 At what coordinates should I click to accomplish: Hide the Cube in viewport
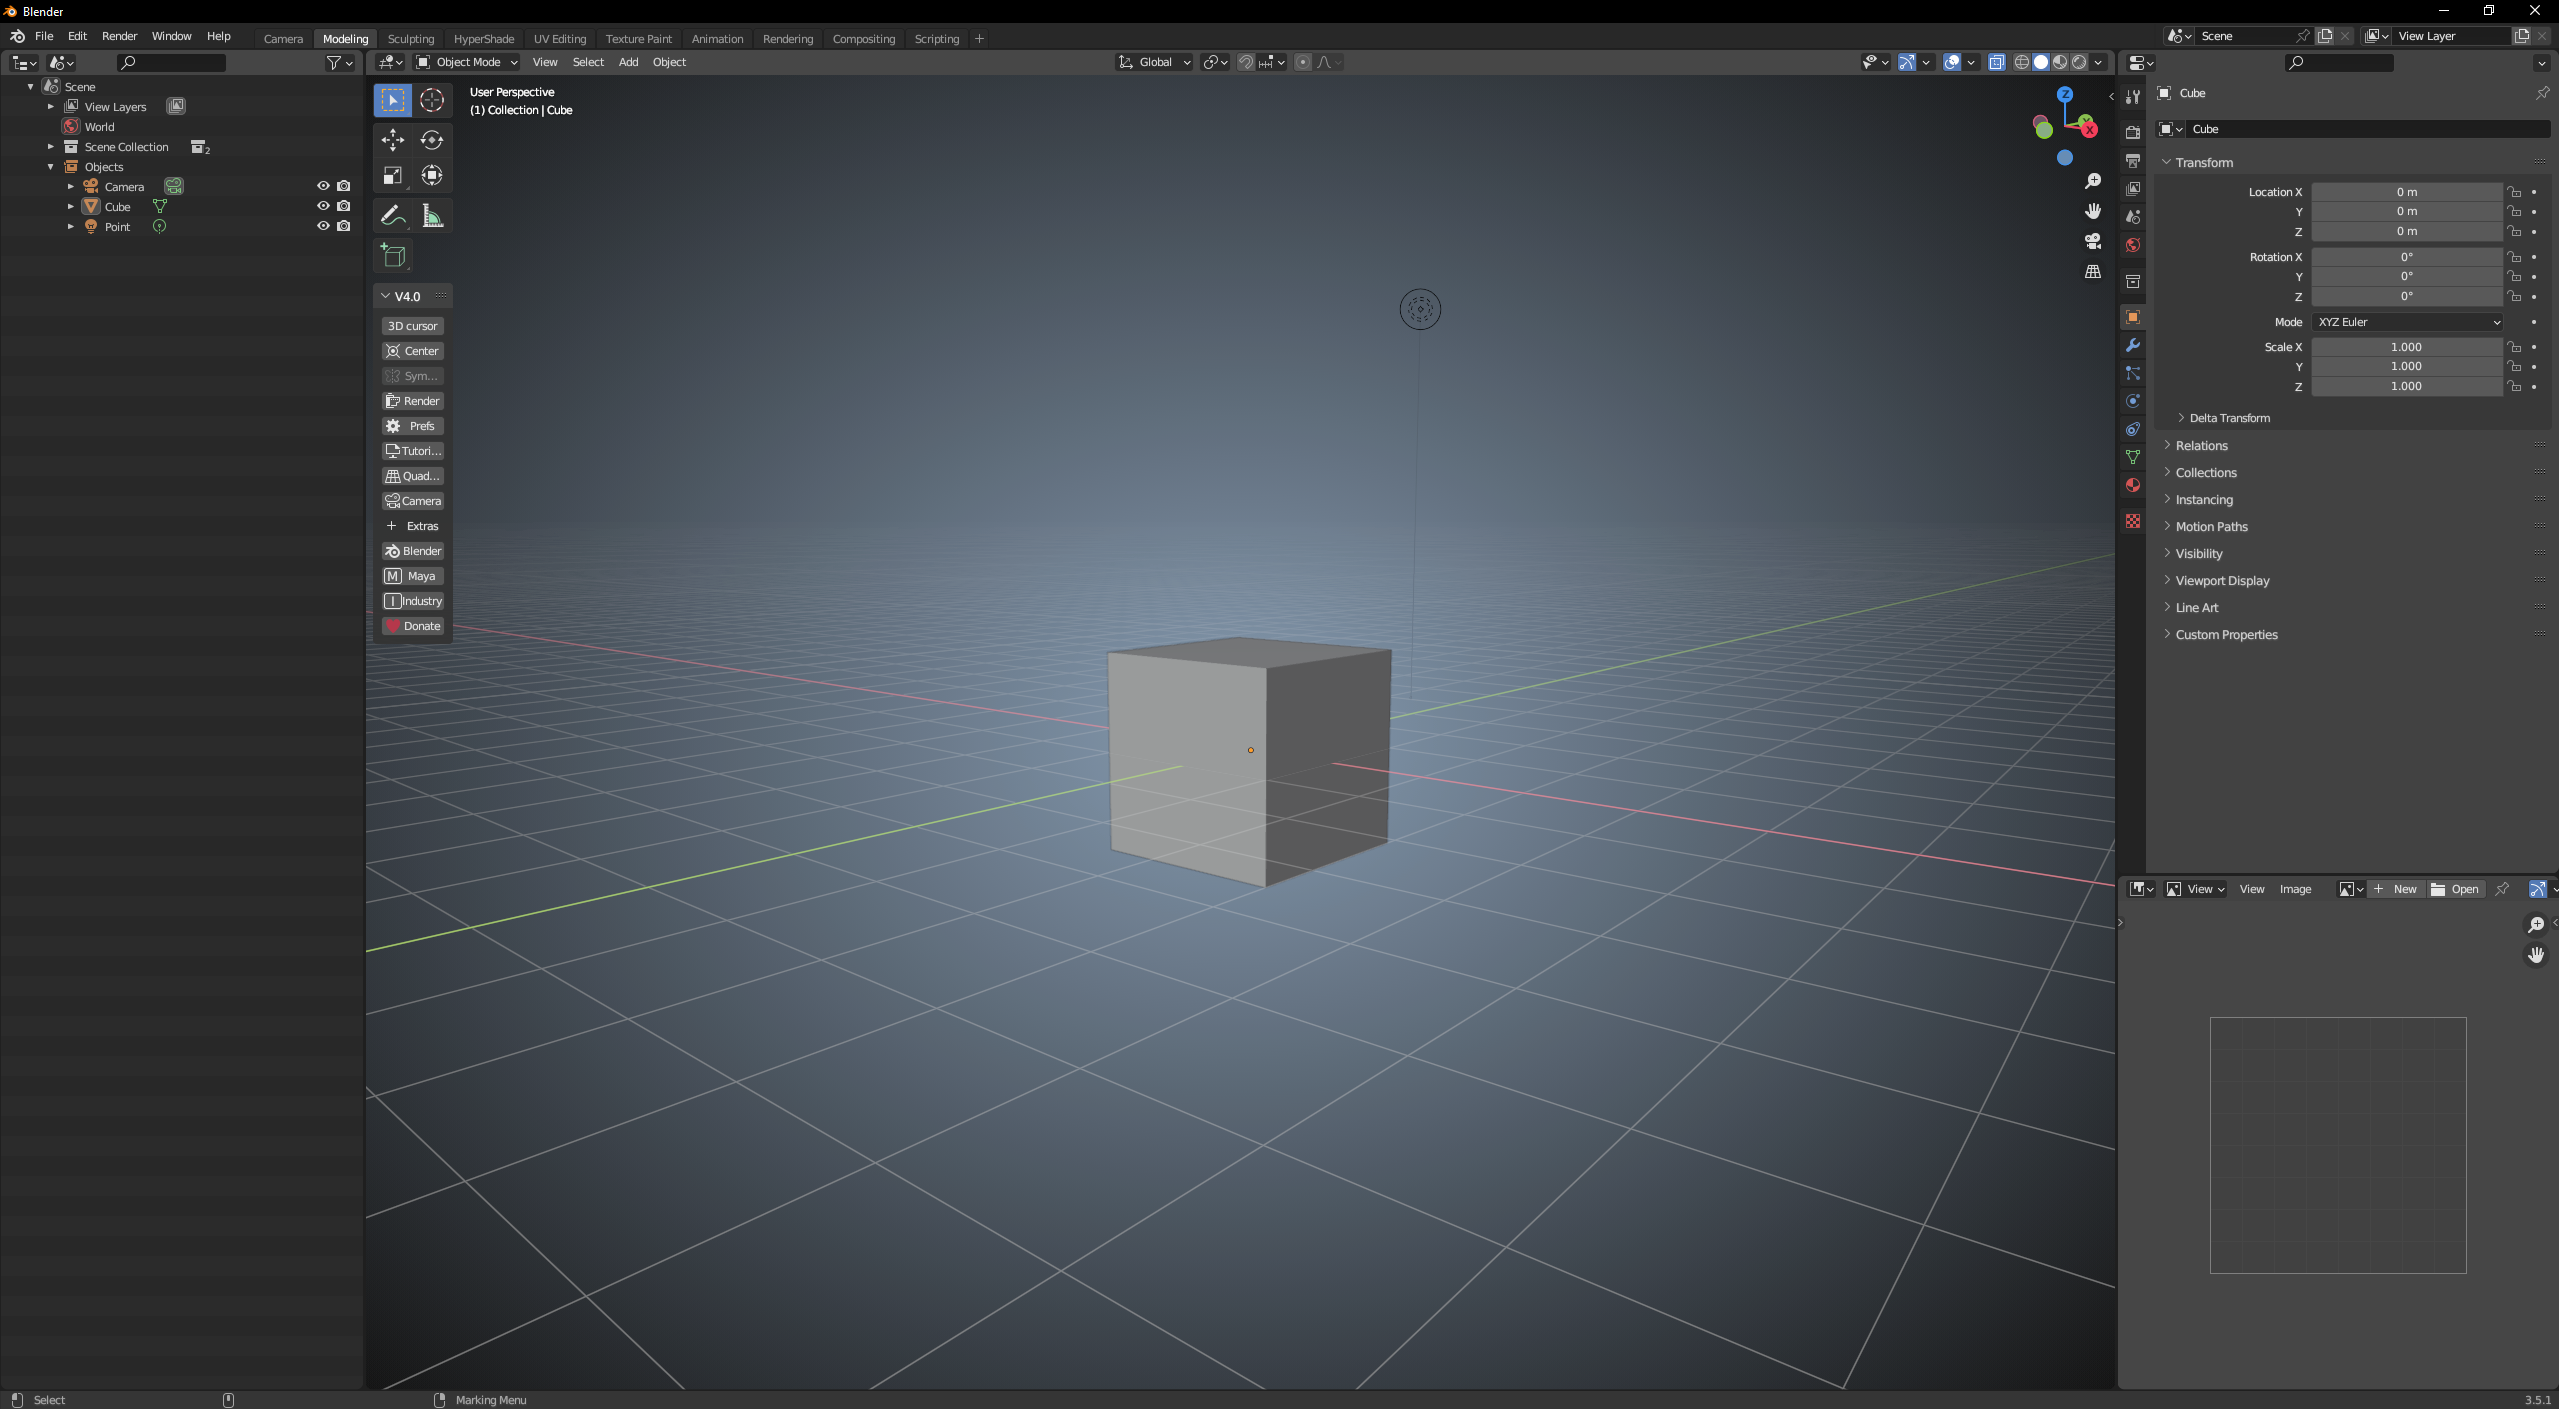tap(323, 206)
